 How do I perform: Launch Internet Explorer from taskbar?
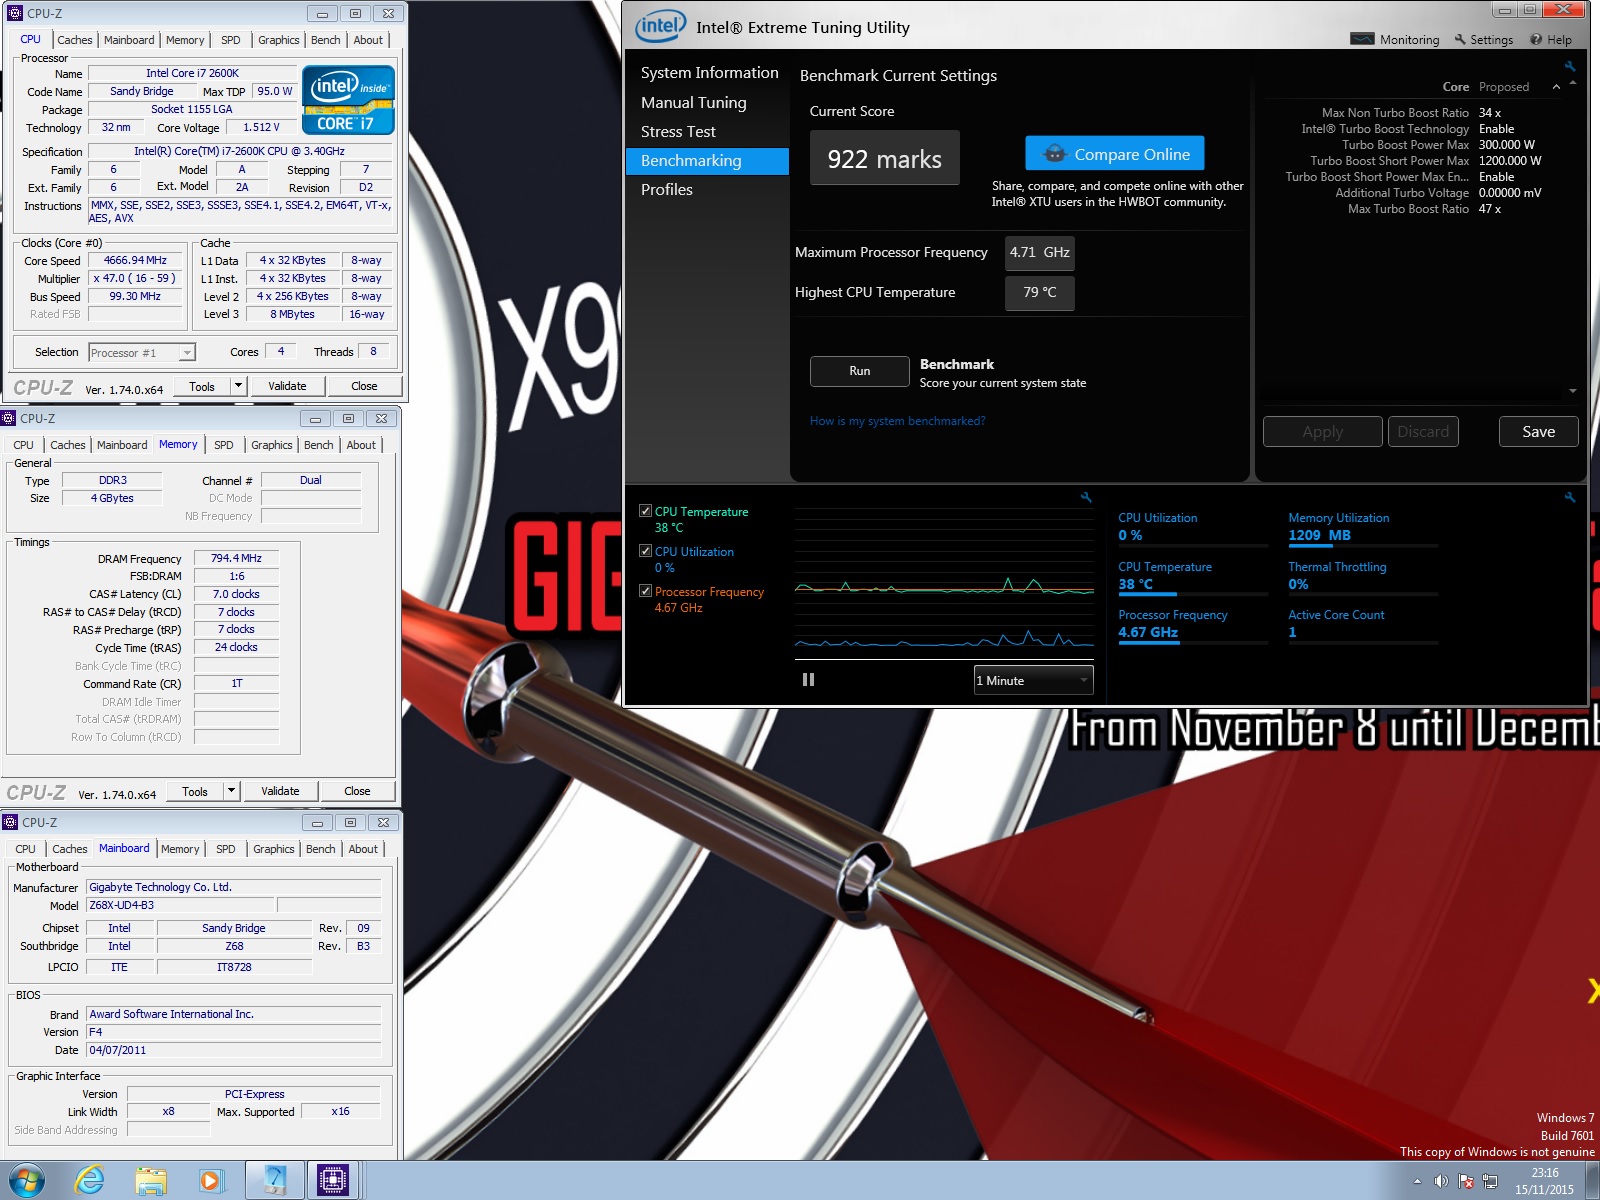89,1181
